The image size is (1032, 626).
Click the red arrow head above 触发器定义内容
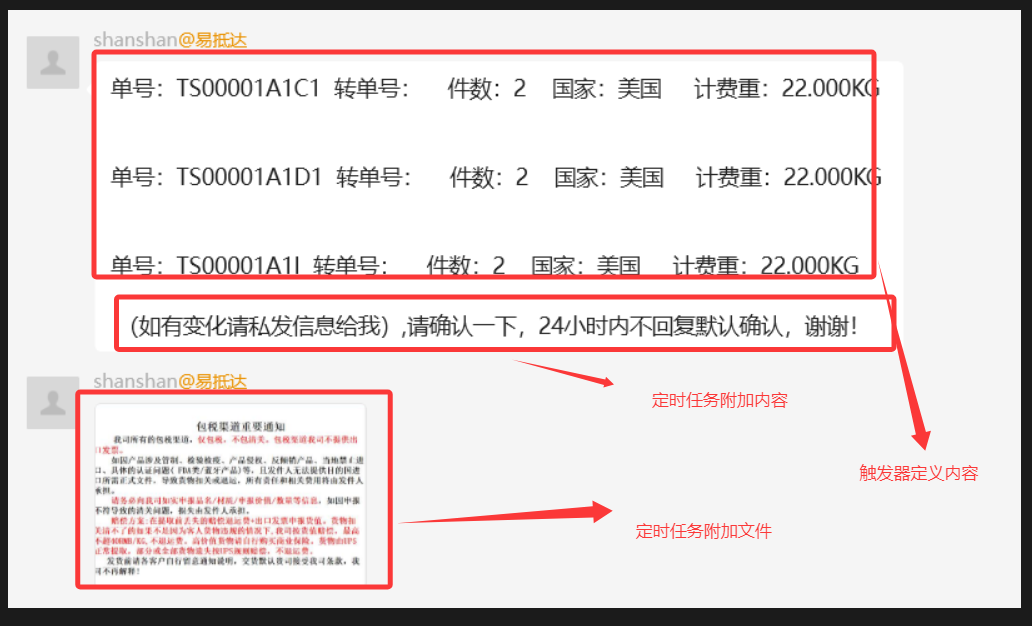click(919, 436)
